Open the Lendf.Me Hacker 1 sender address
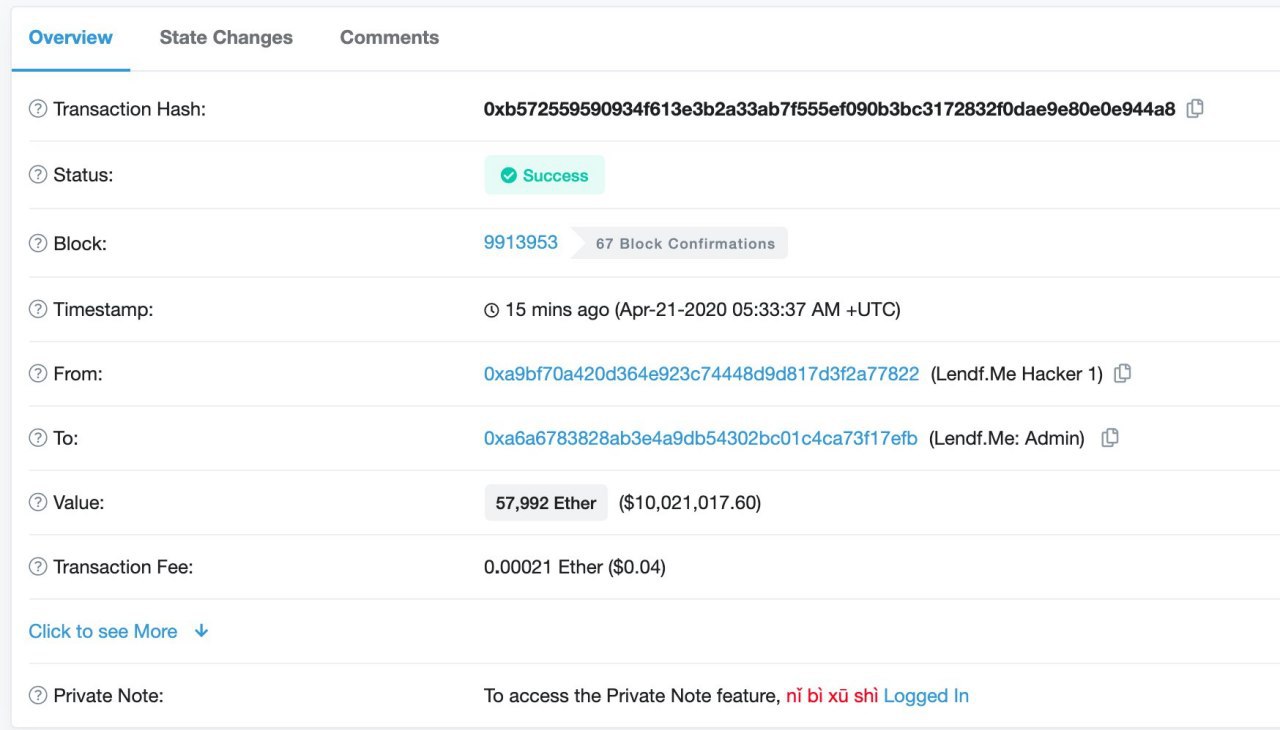Image resolution: width=1280 pixels, height=730 pixels. click(701, 373)
